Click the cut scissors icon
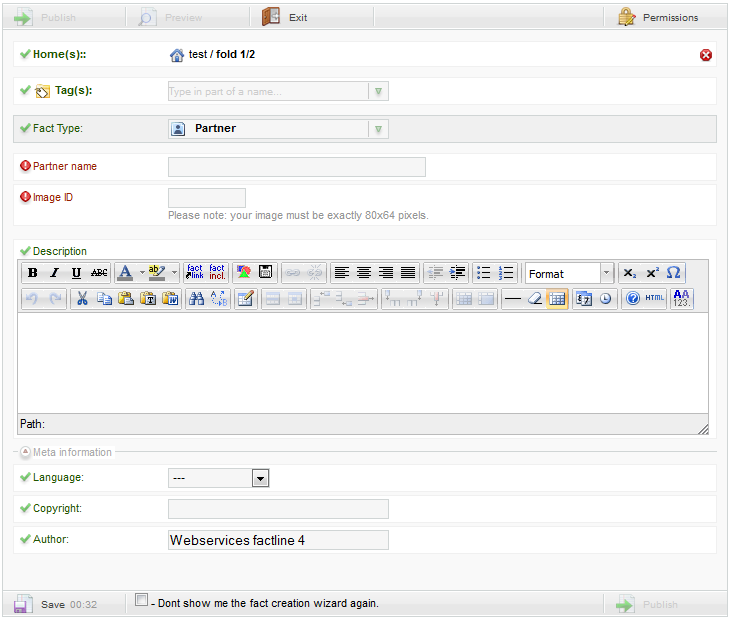 click(x=82, y=298)
